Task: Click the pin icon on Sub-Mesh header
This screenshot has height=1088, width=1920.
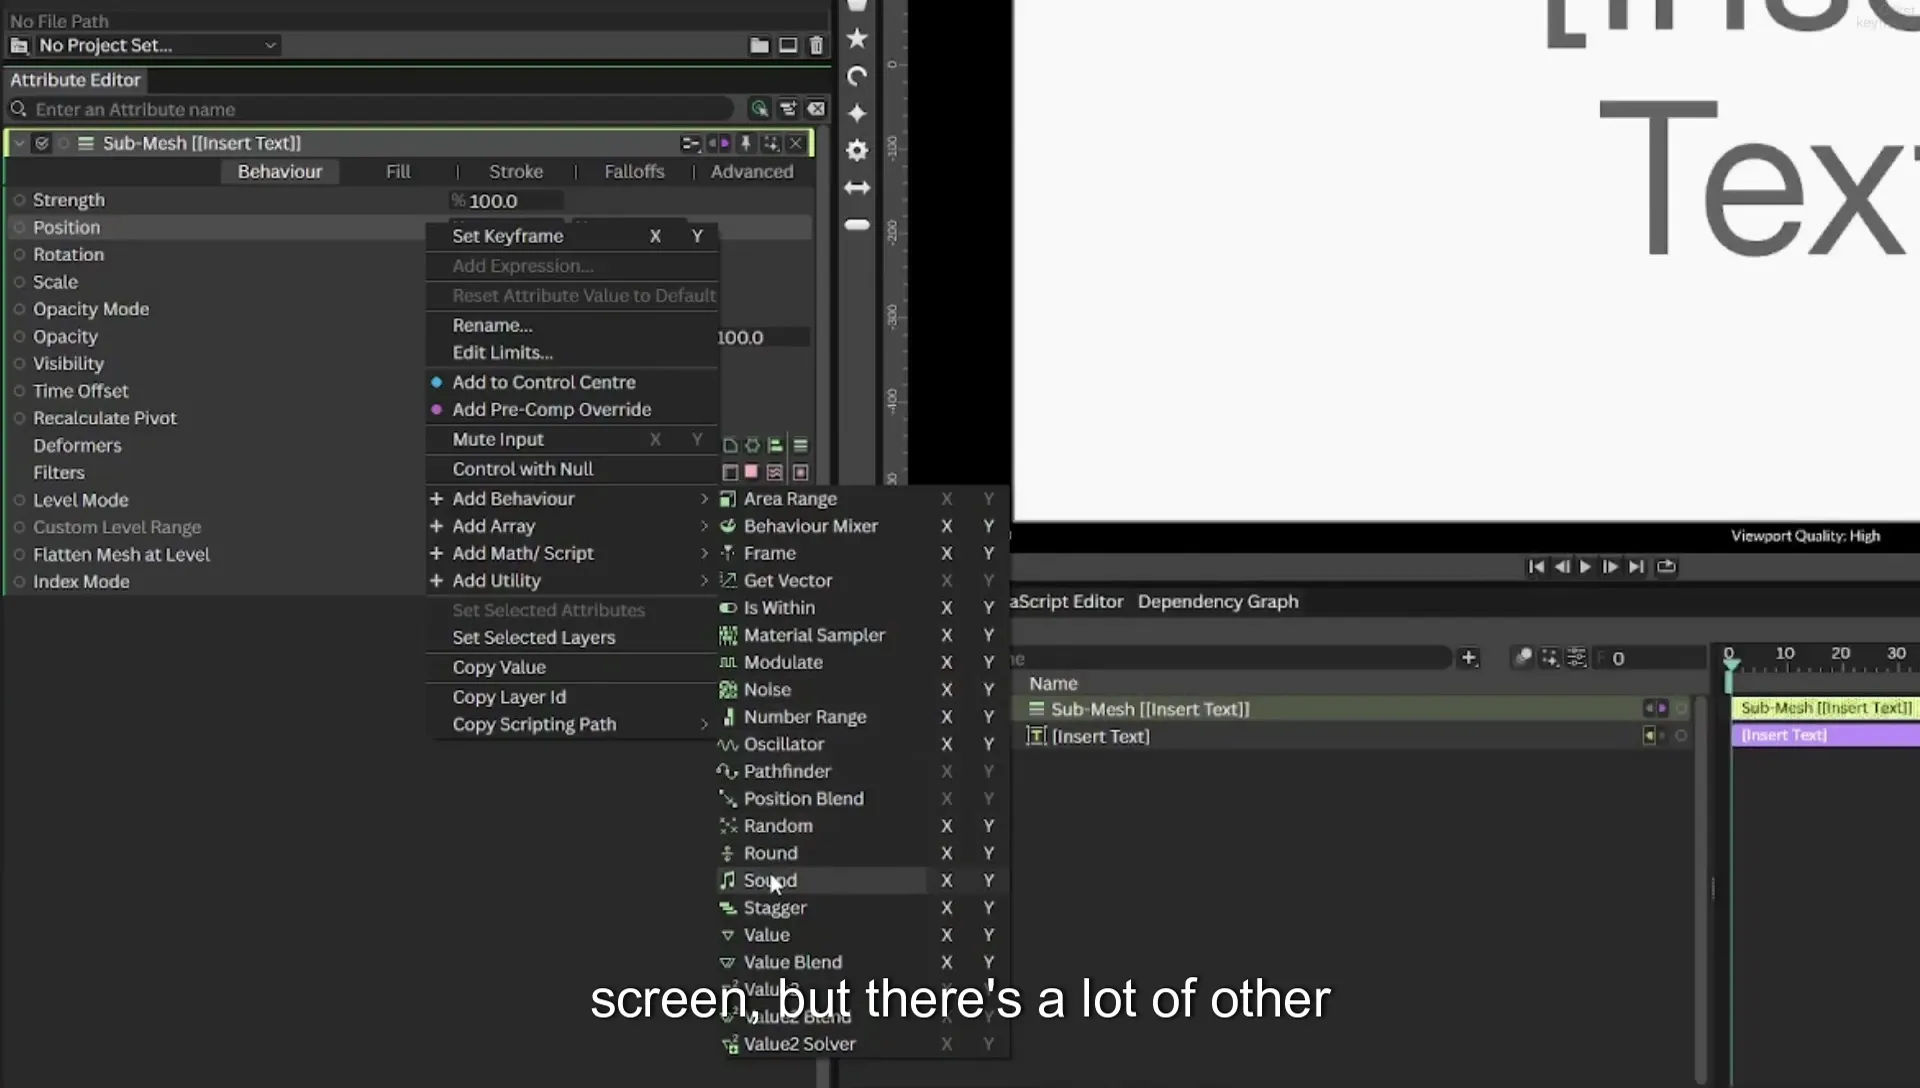Action: 745,144
